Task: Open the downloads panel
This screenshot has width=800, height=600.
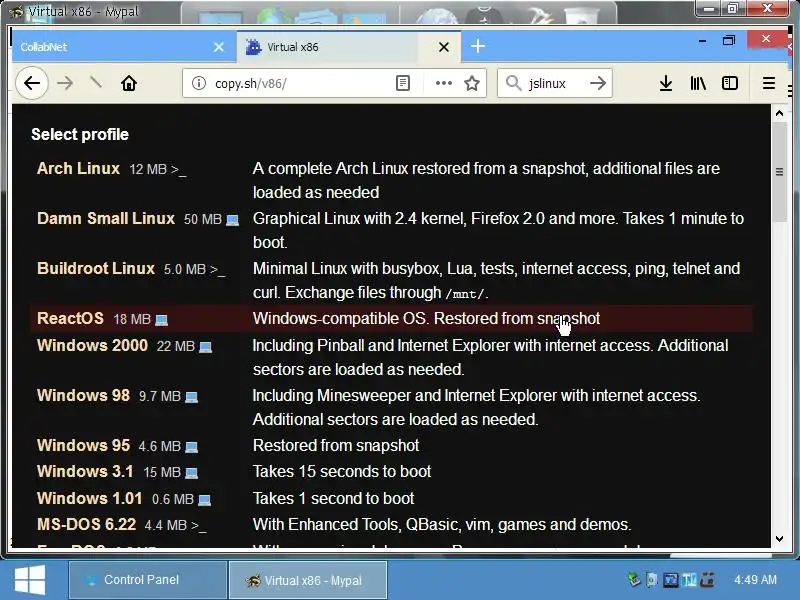Action: click(x=666, y=83)
